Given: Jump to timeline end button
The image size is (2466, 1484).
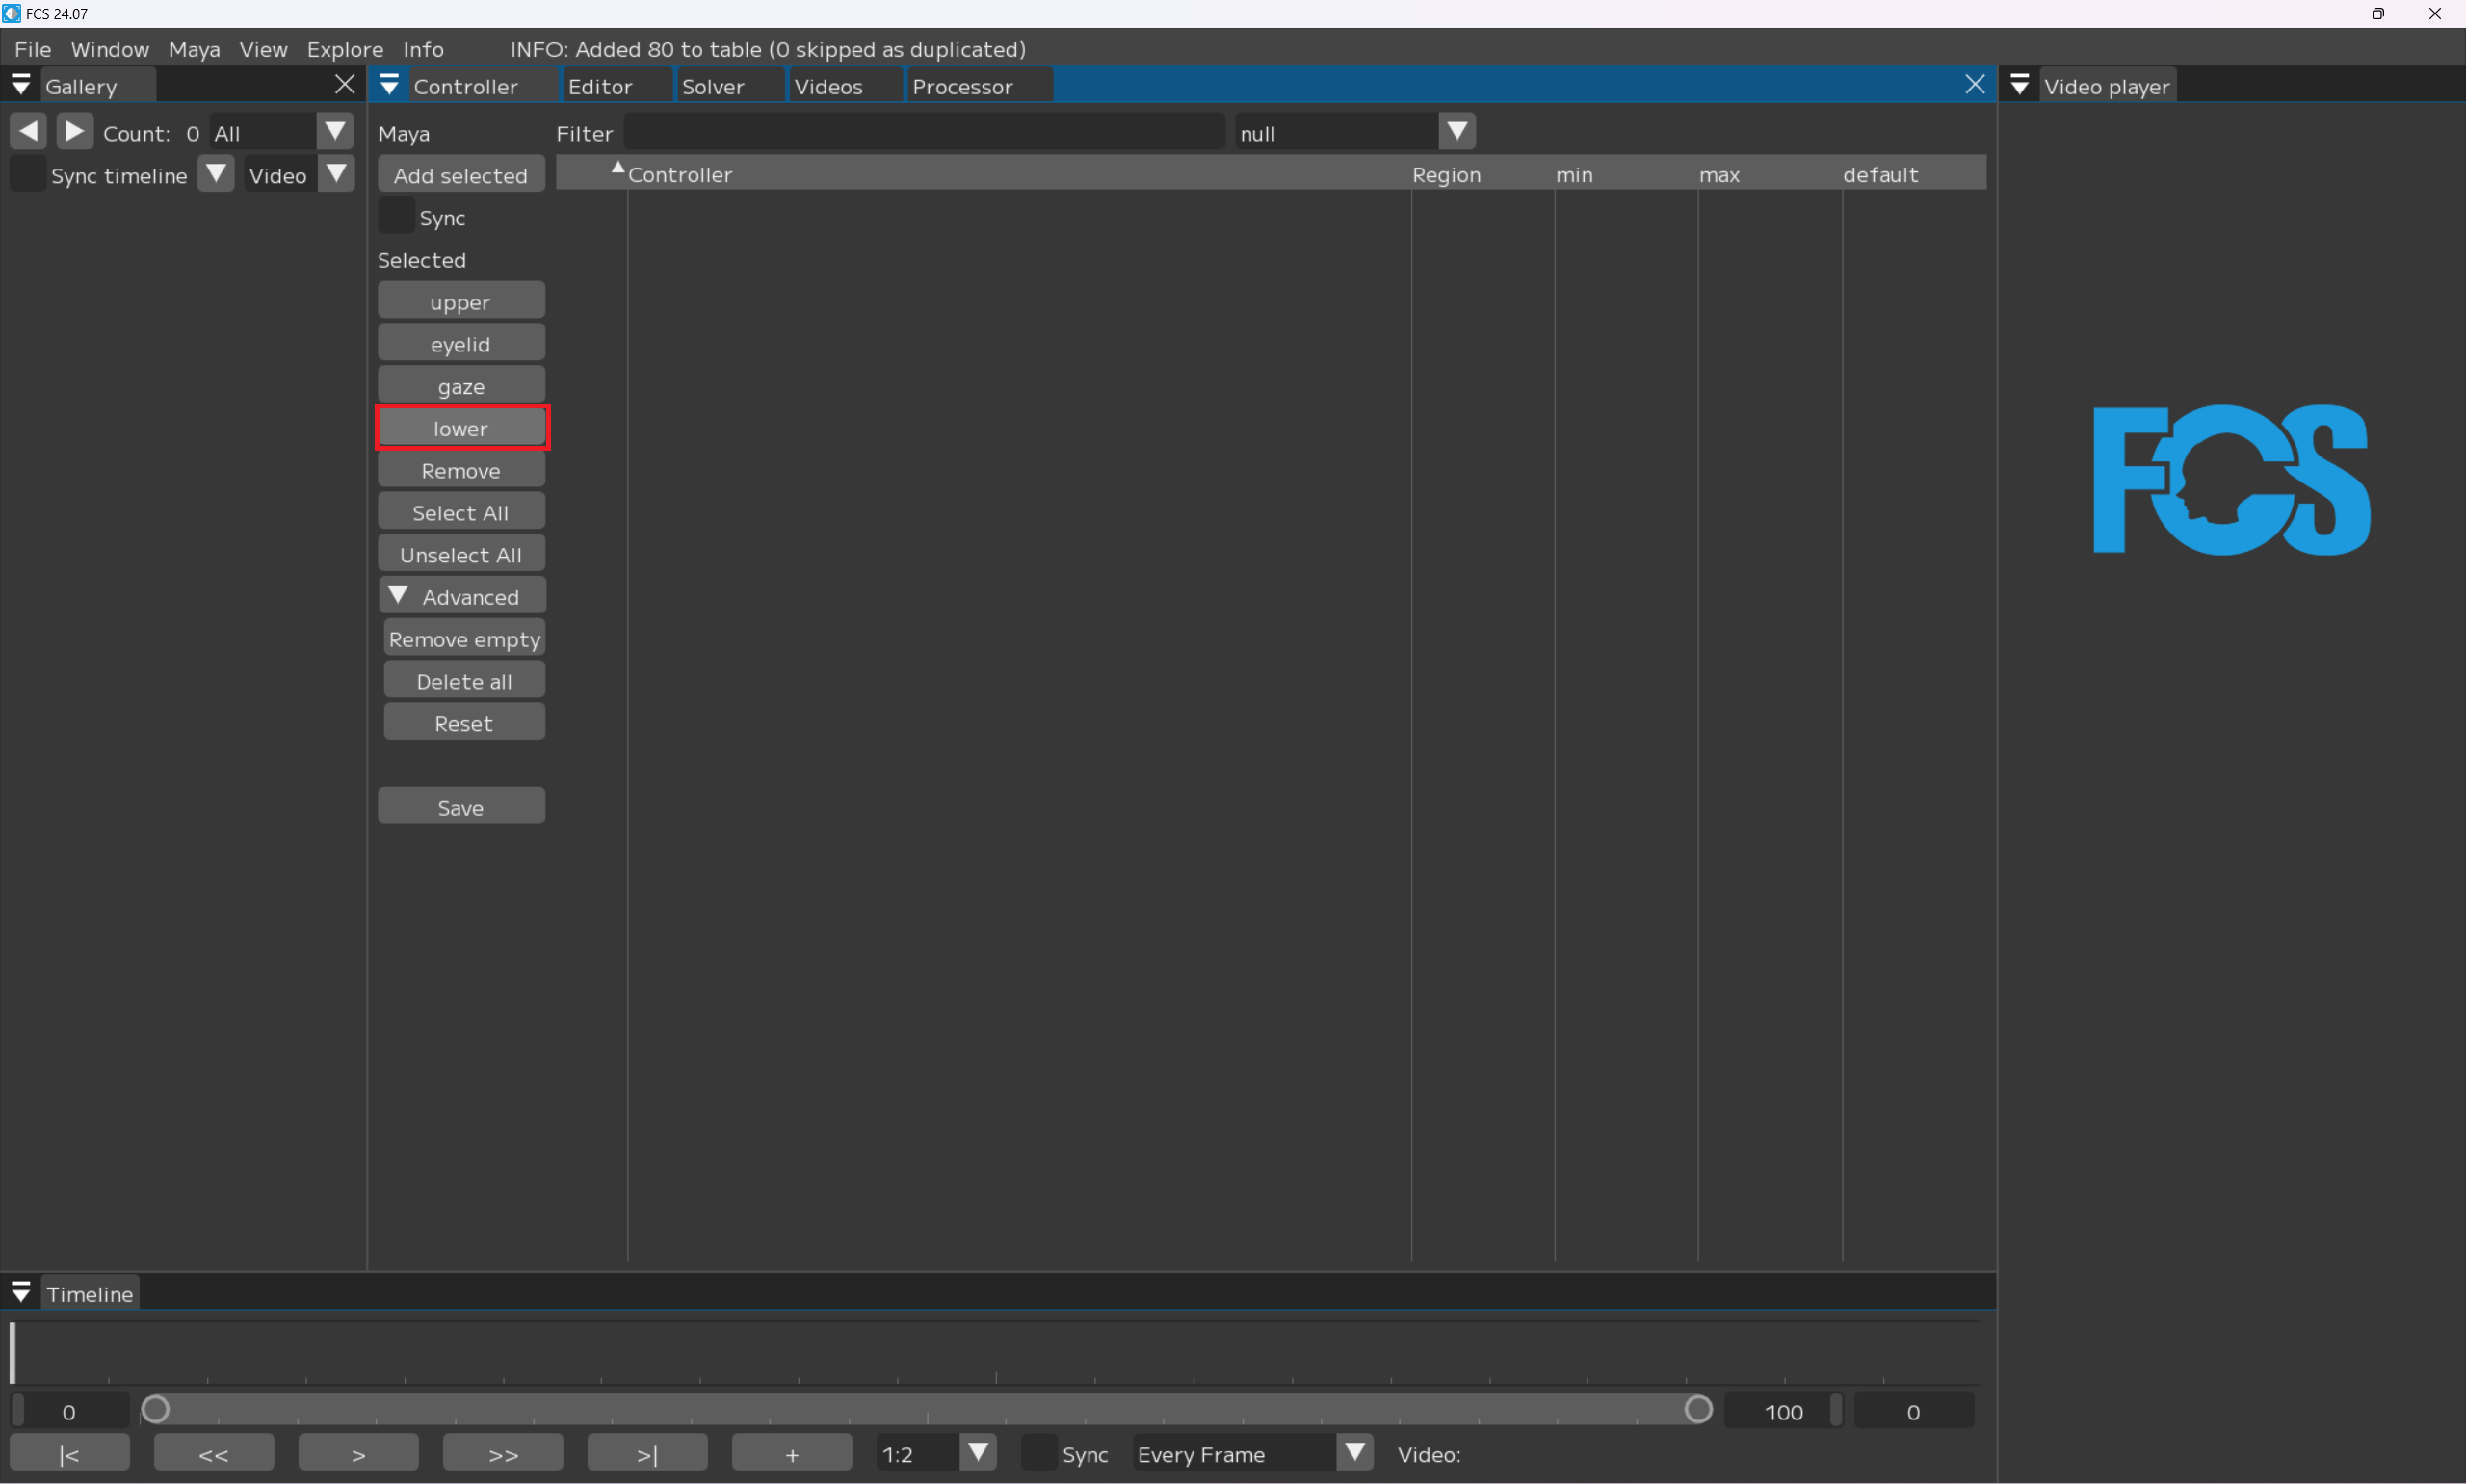Looking at the screenshot, I should tap(647, 1453).
